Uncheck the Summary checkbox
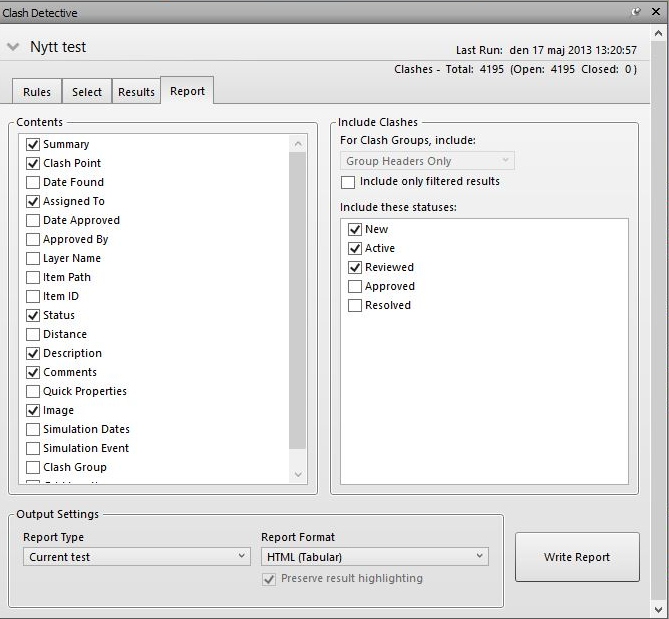Screen dimensions: 669x619 33,144
